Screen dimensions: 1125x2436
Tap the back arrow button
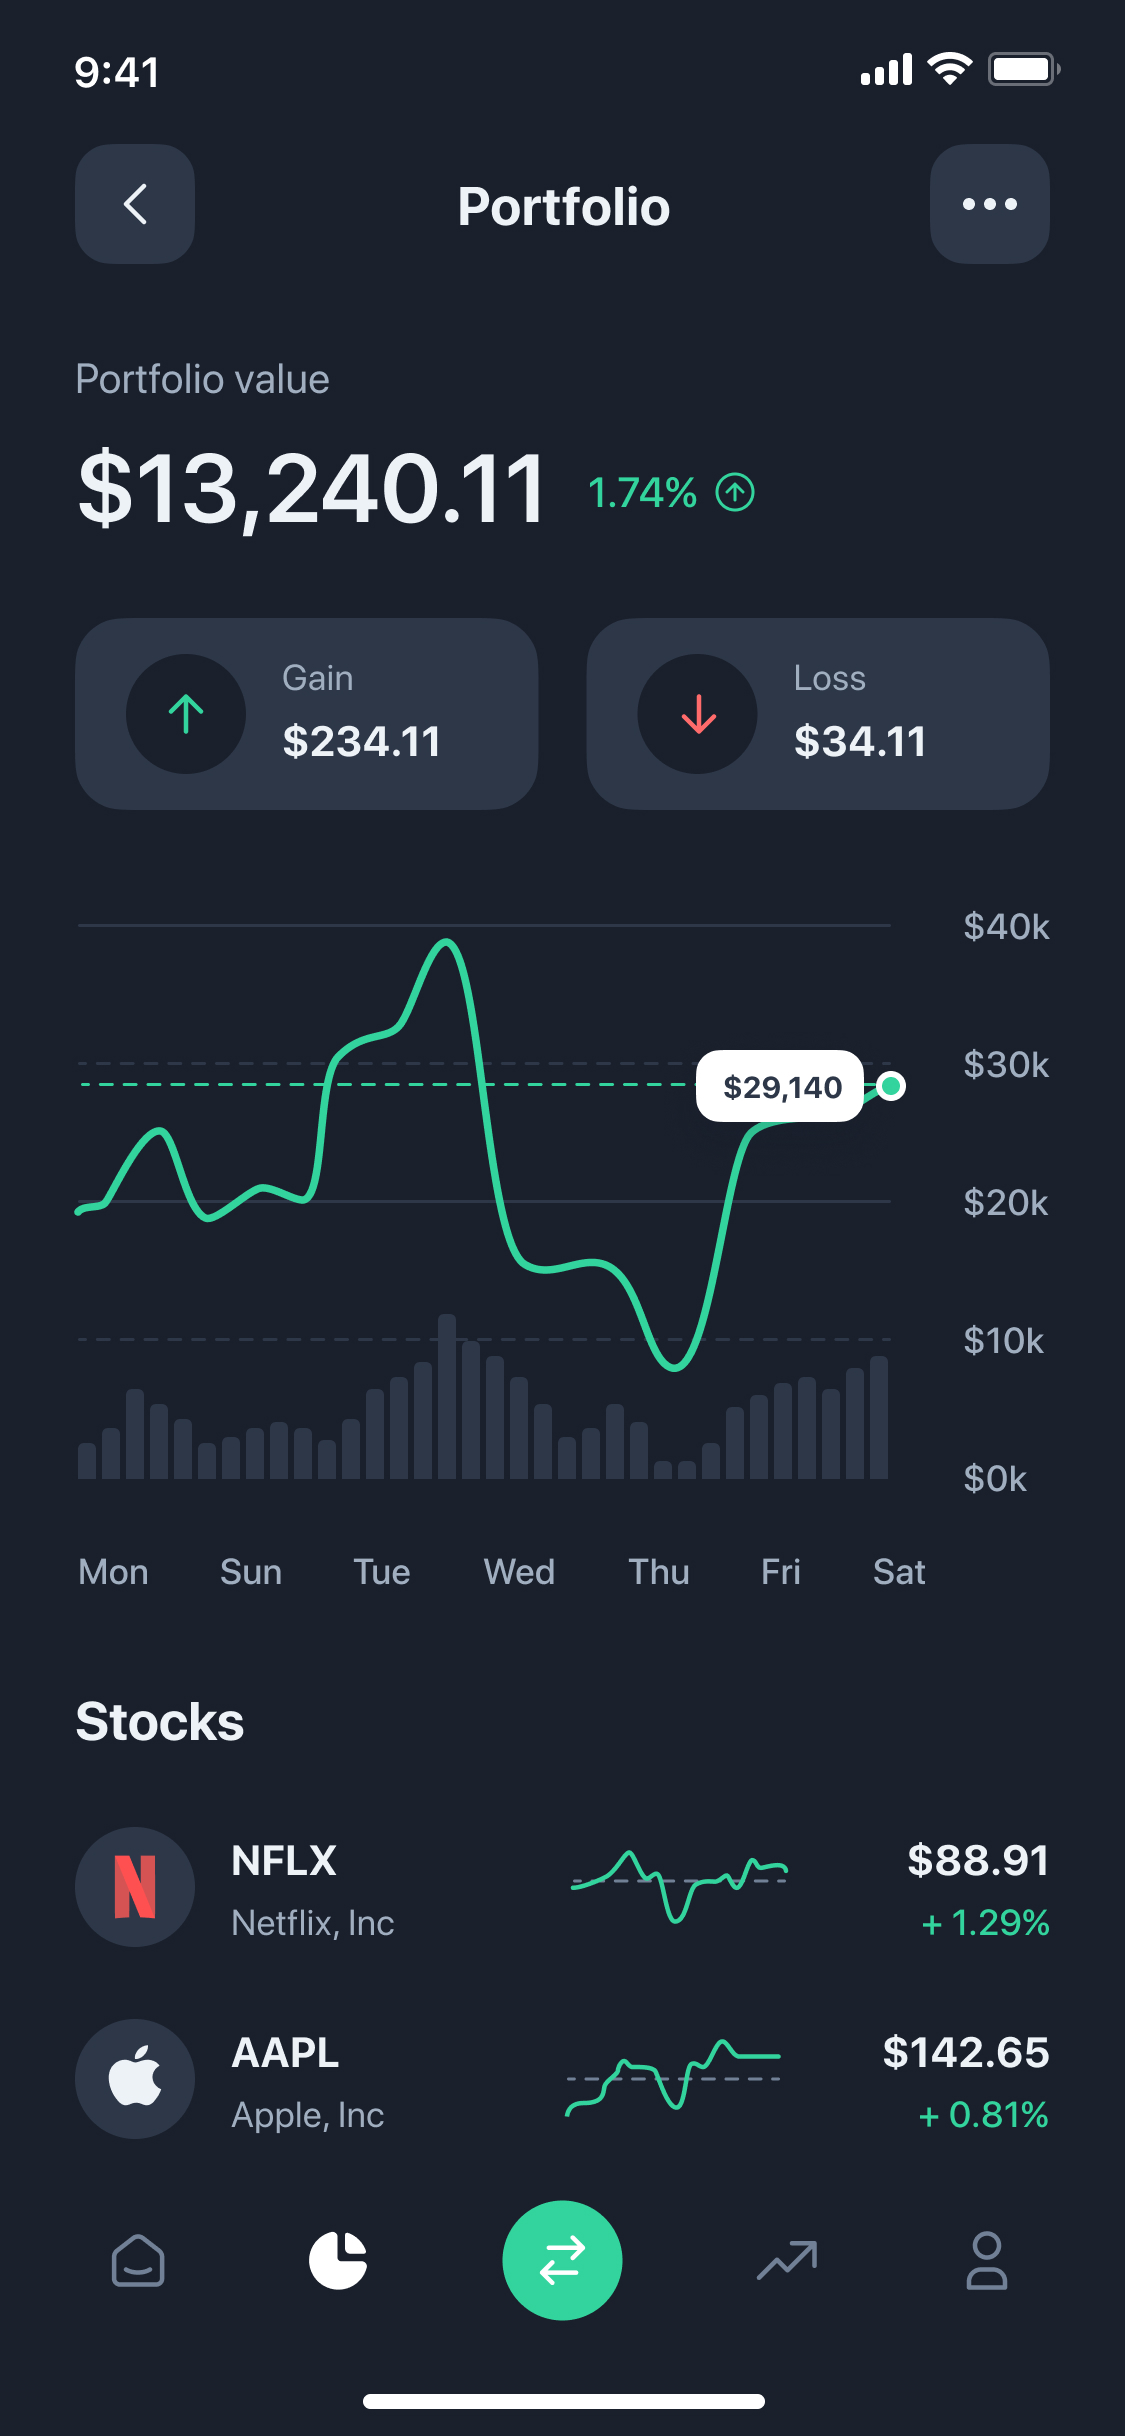point(135,204)
